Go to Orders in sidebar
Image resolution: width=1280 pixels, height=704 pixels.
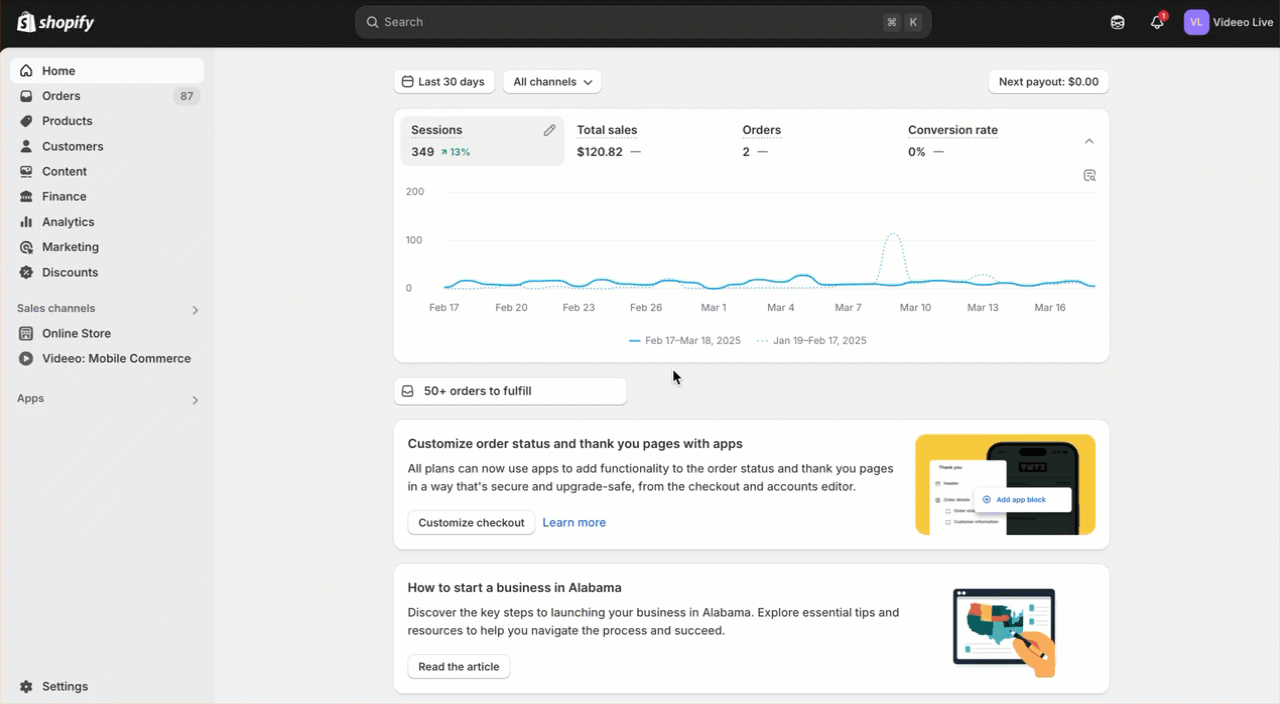coord(61,96)
